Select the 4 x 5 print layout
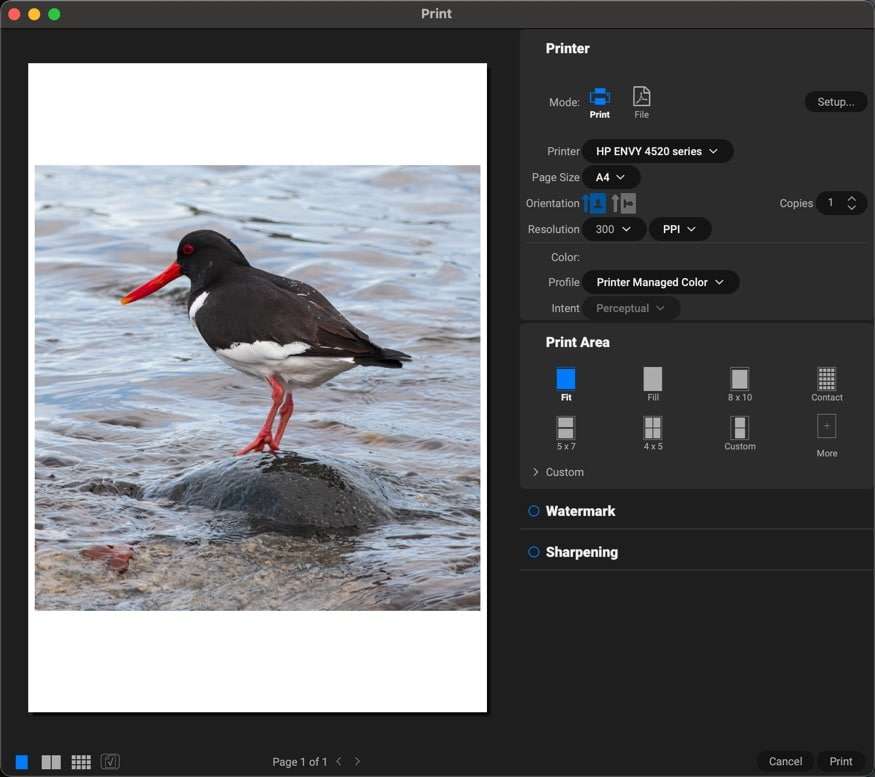Image resolution: width=875 pixels, height=777 pixels. point(652,433)
